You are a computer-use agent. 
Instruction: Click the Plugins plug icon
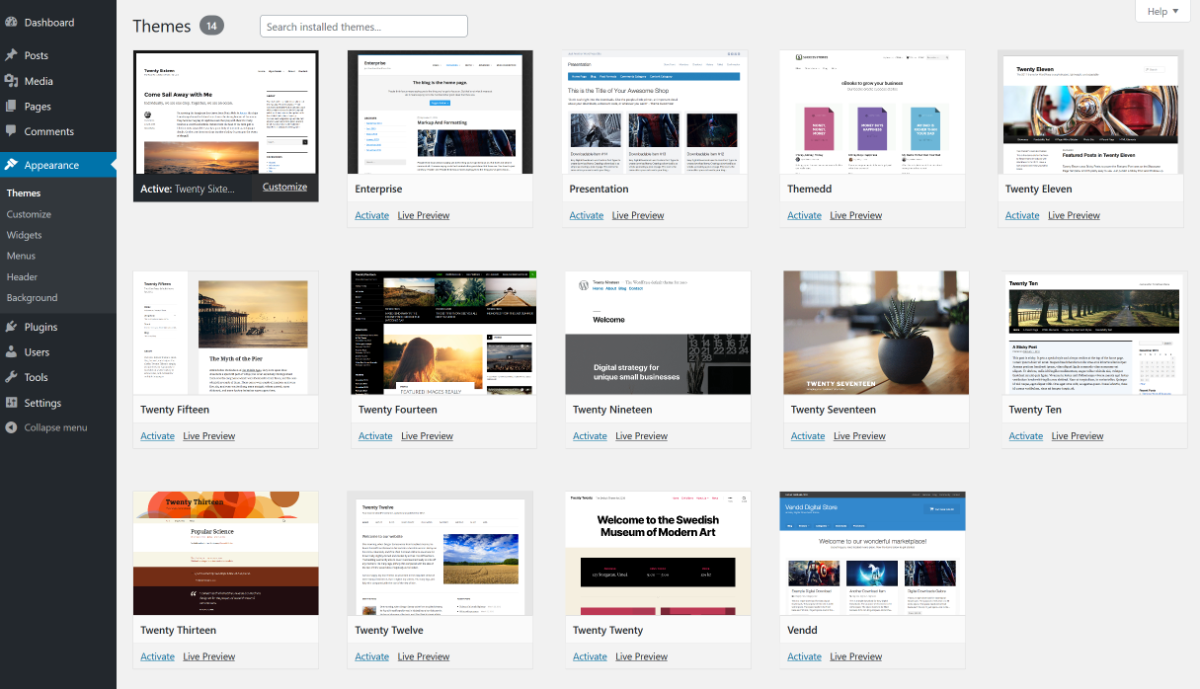(x=11, y=327)
